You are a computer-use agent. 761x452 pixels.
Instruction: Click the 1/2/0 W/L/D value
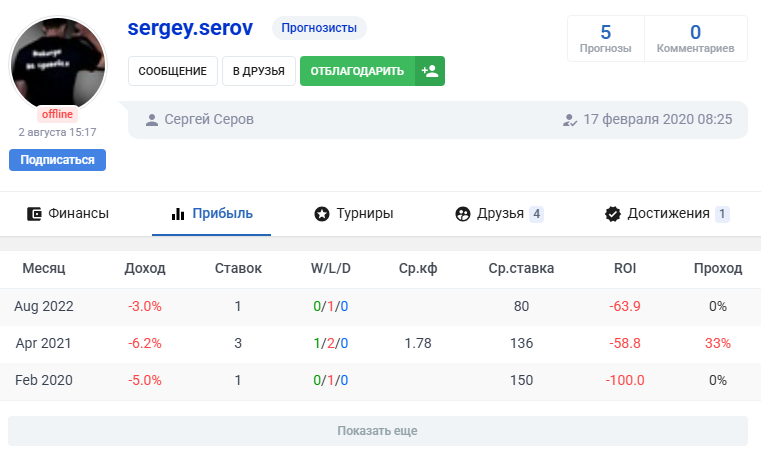click(331, 343)
